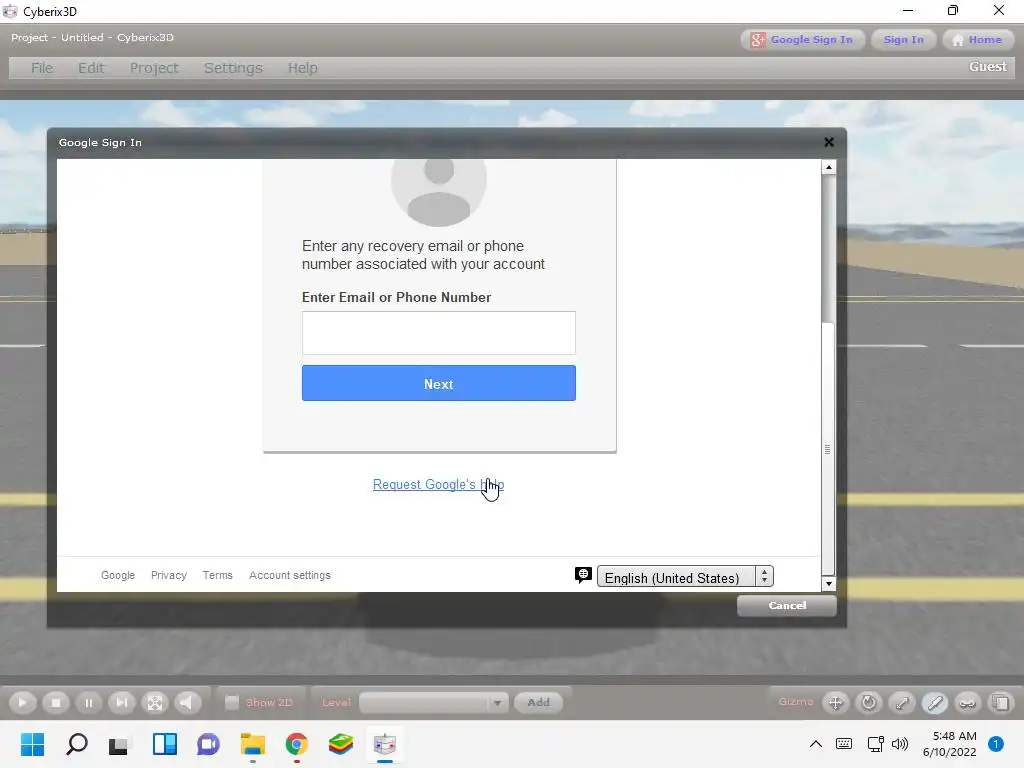Click the dialog scrollbar down arrow
This screenshot has width=1024, height=768.
[x=829, y=584]
